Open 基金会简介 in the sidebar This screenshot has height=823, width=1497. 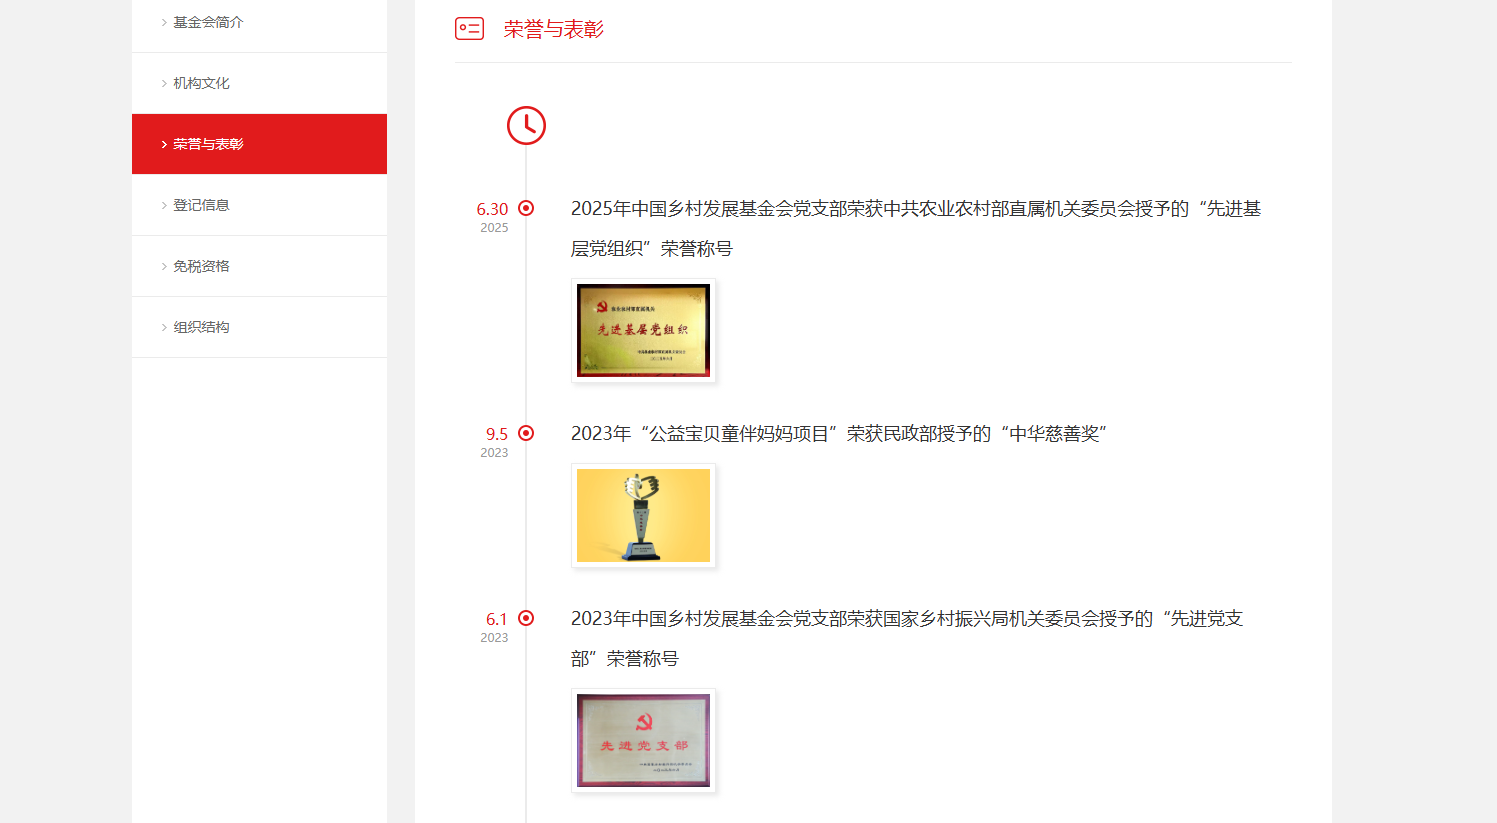coord(208,22)
